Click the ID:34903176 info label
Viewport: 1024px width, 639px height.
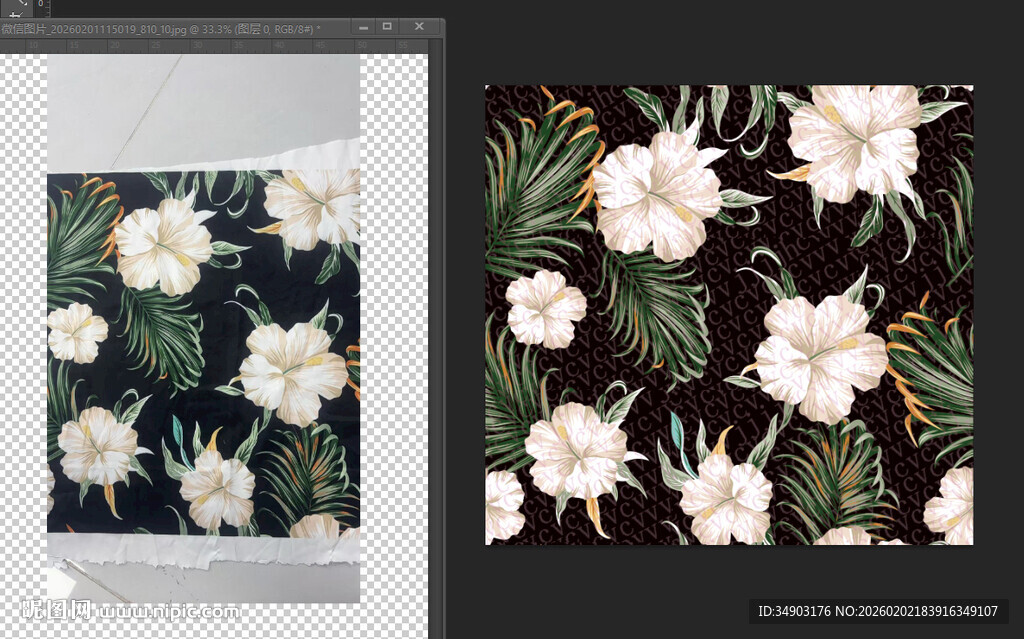(877, 611)
